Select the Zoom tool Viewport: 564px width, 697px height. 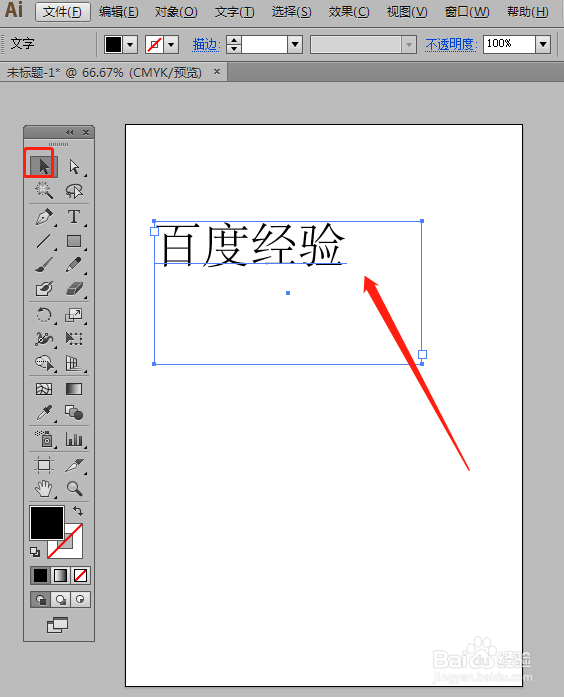[x=74, y=489]
